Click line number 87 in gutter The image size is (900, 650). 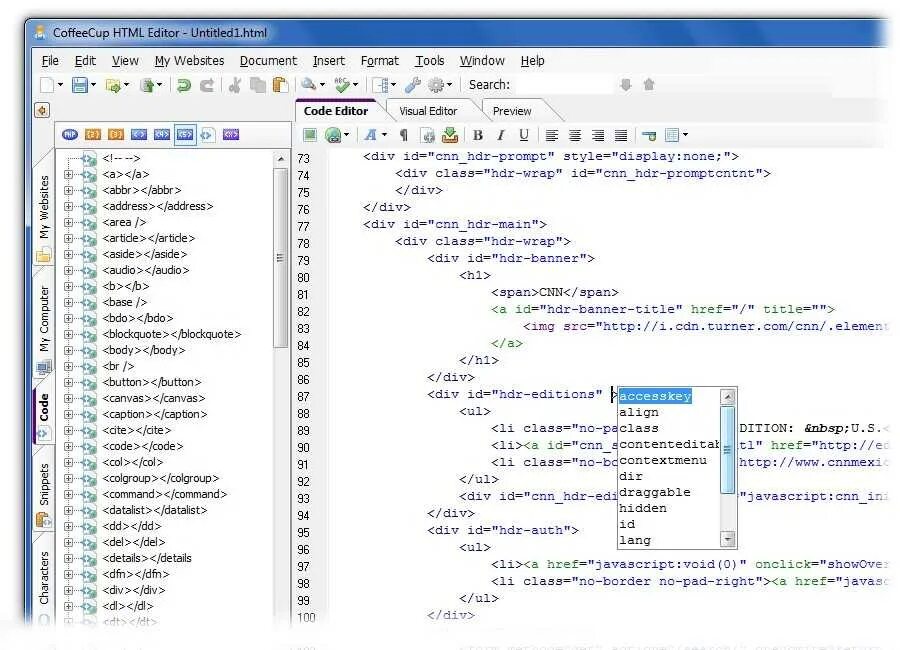click(x=303, y=397)
